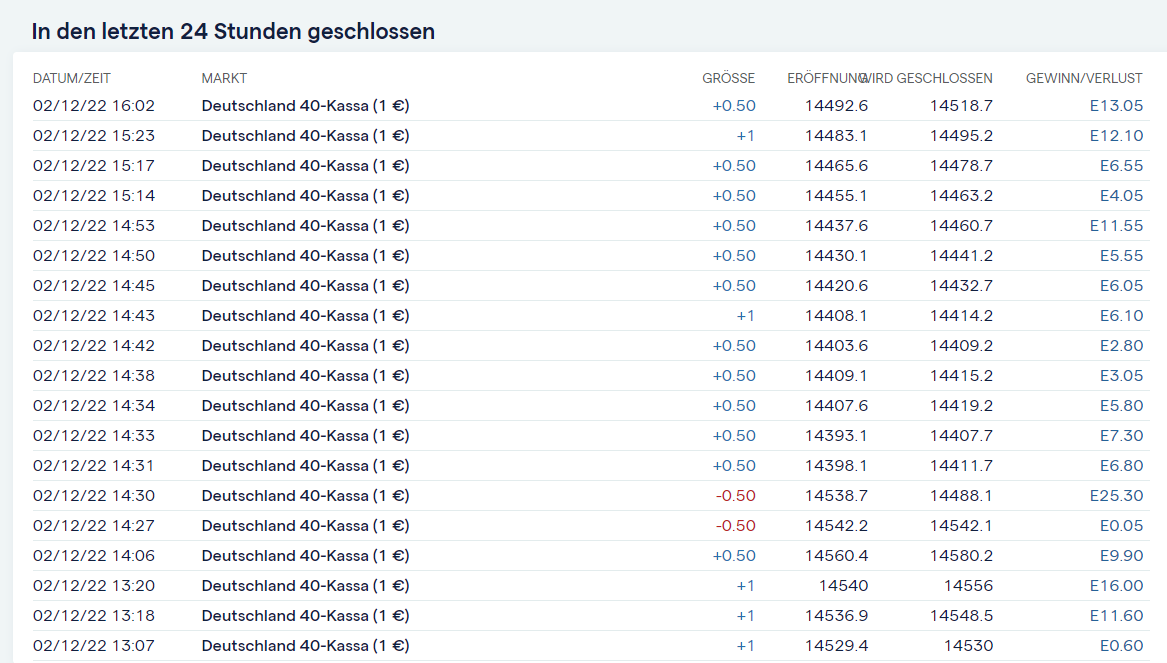Select the row dated 02/12/22 14:53
Viewport: 1167px width, 663px height.
94,226
